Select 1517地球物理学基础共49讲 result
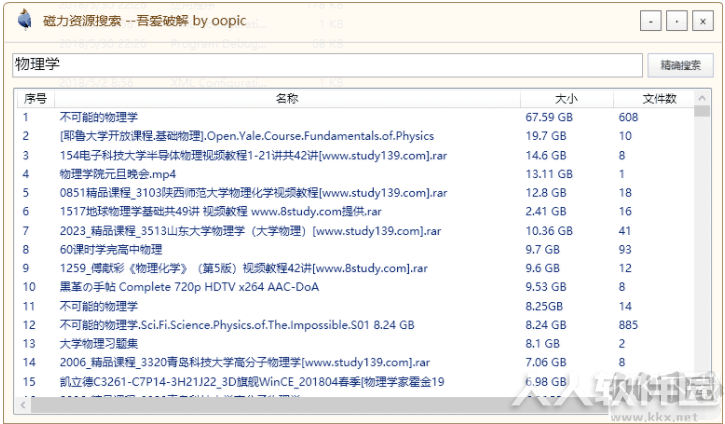 (x=221, y=212)
